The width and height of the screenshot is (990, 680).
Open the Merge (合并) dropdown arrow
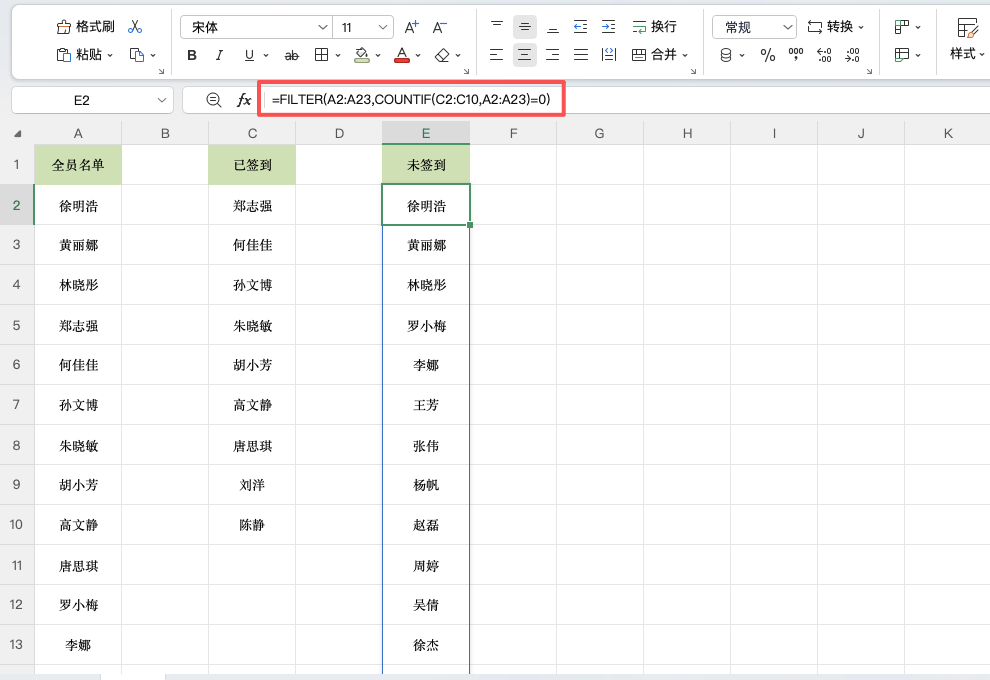pos(685,56)
